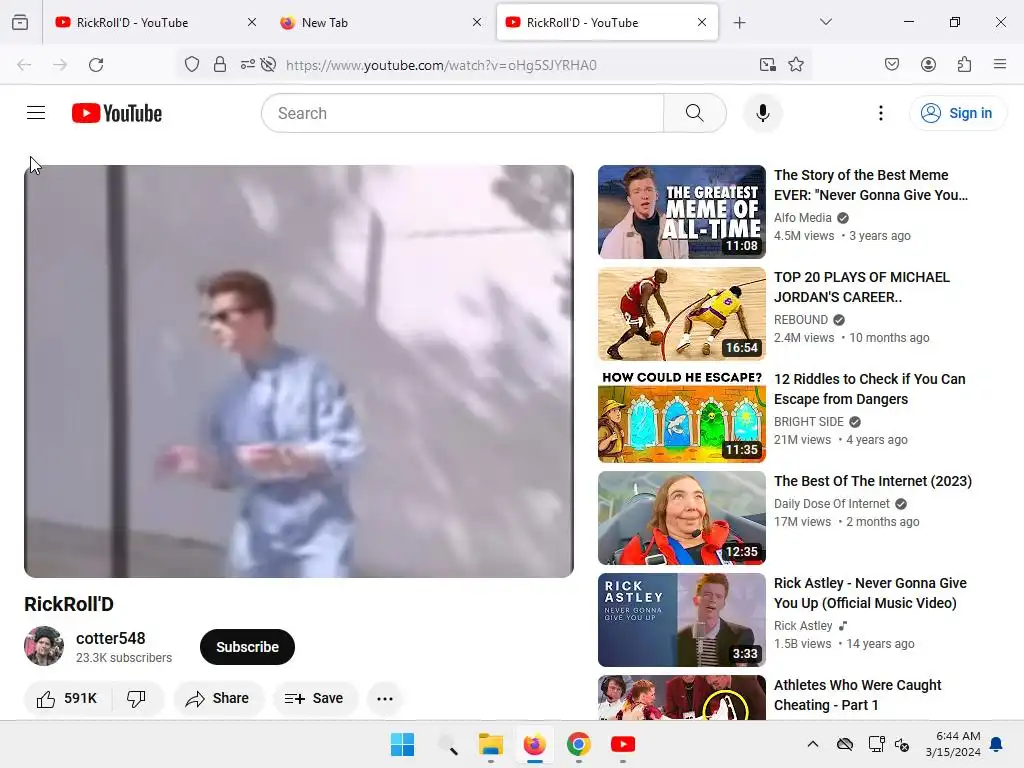Open cotter548 channel avatar
This screenshot has height=768, width=1024.
click(44, 647)
